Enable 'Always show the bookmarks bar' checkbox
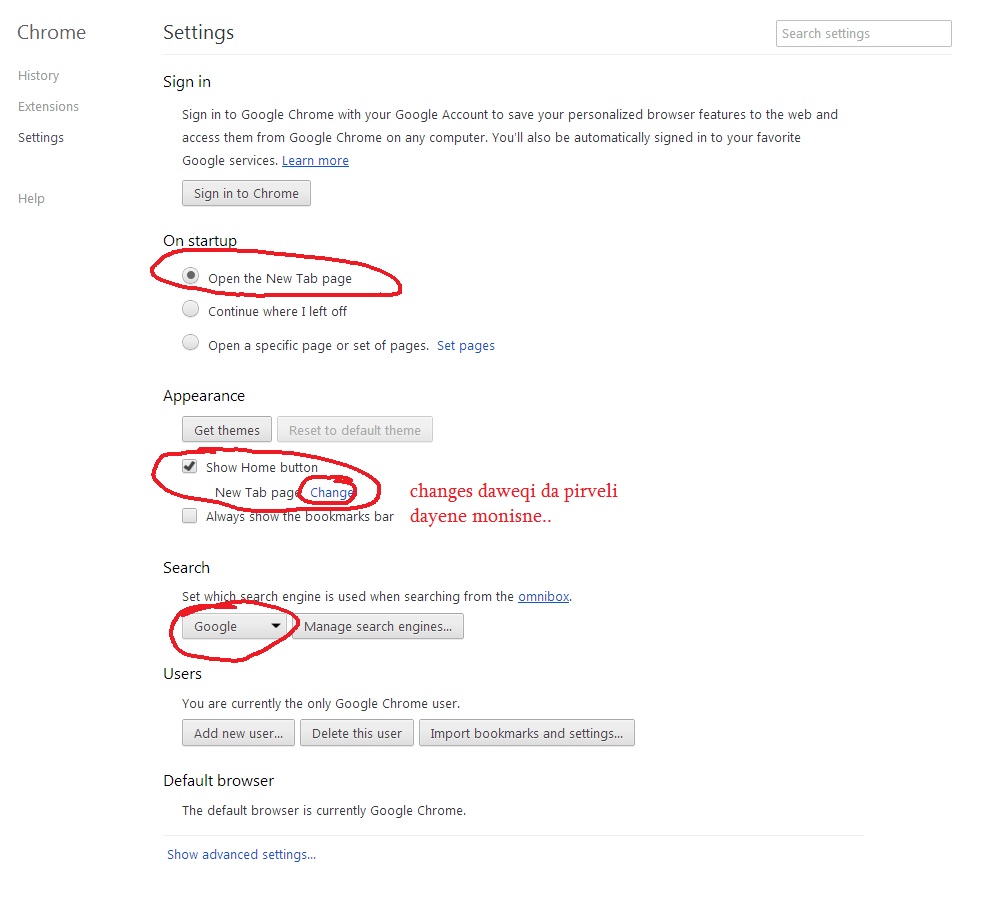 click(189, 516)
